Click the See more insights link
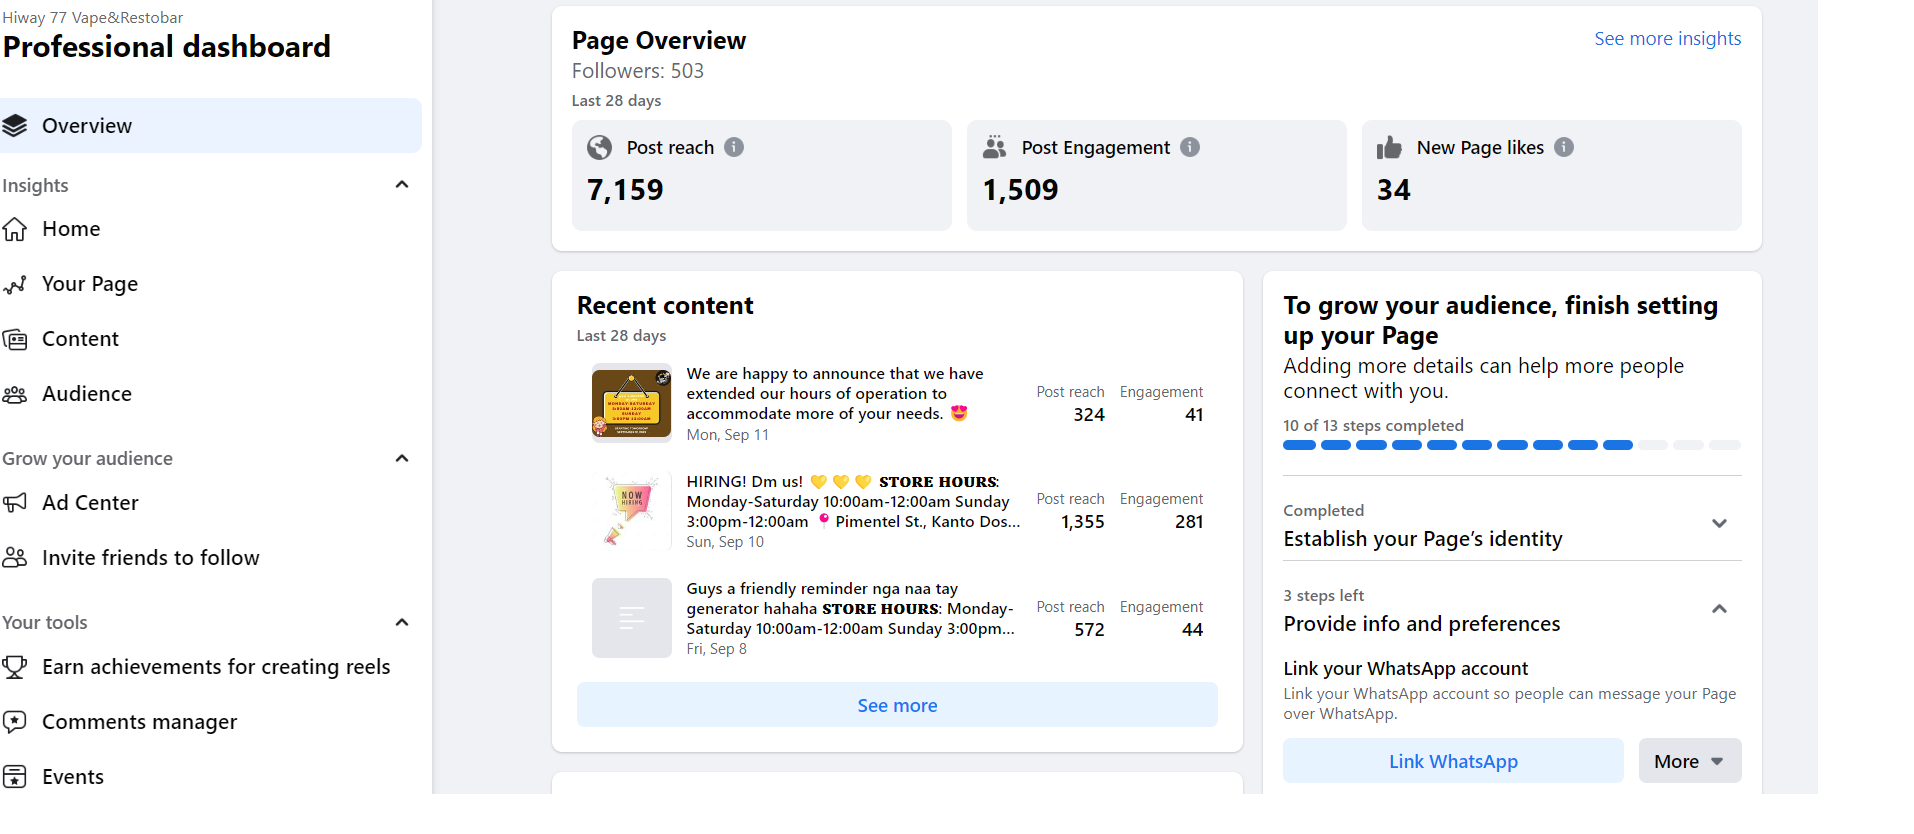Image resolution: width=1914 pixels, height=834 pixels. point(1667,39)
